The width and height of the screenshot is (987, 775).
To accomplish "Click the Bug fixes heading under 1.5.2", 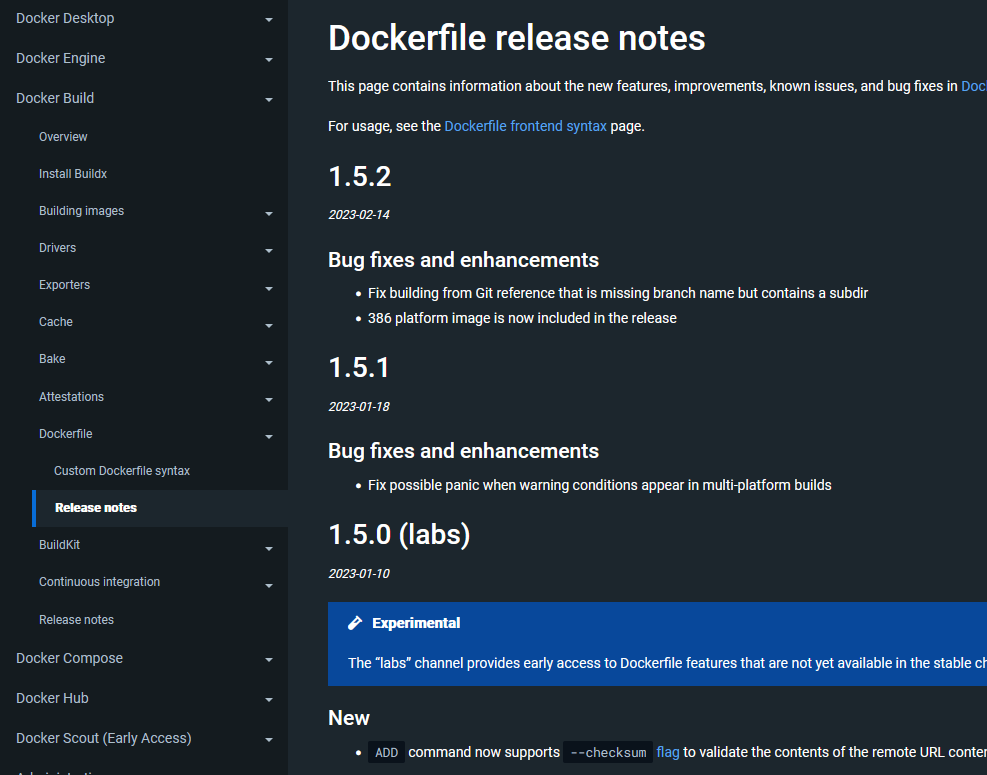I will click(x=463, y=260).
